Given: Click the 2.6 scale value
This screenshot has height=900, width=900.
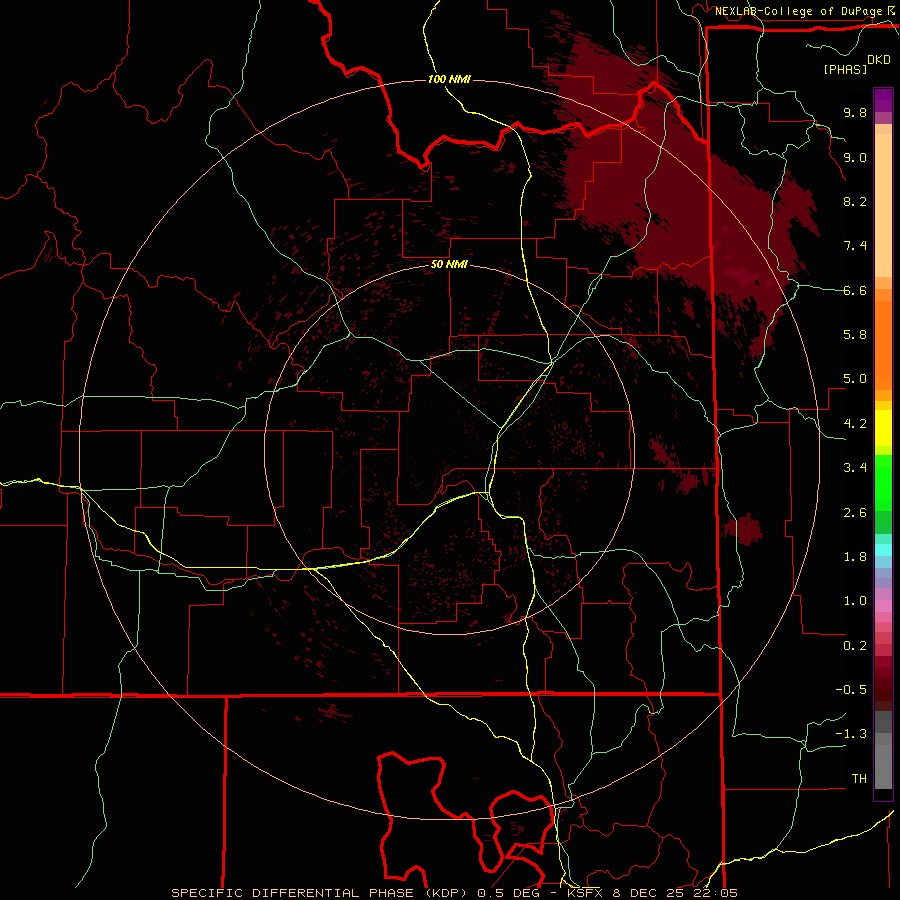Looking at the screenshot, I should tap(855, 513).
